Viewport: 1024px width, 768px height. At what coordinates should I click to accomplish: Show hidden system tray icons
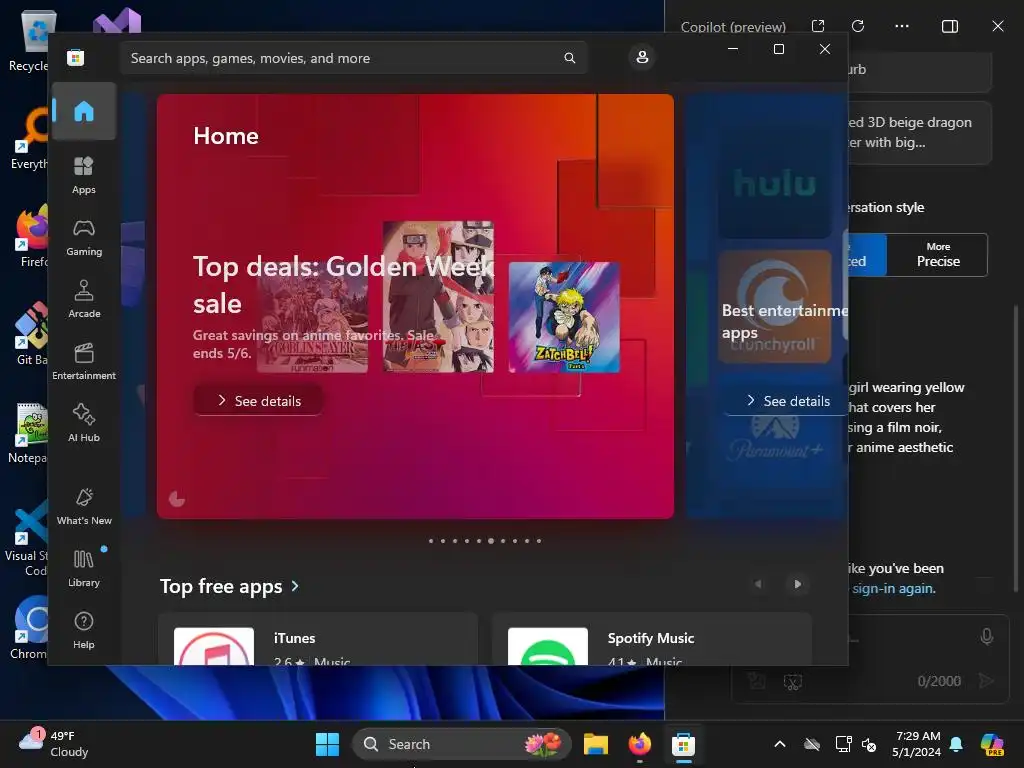click(x=780, y=744)
